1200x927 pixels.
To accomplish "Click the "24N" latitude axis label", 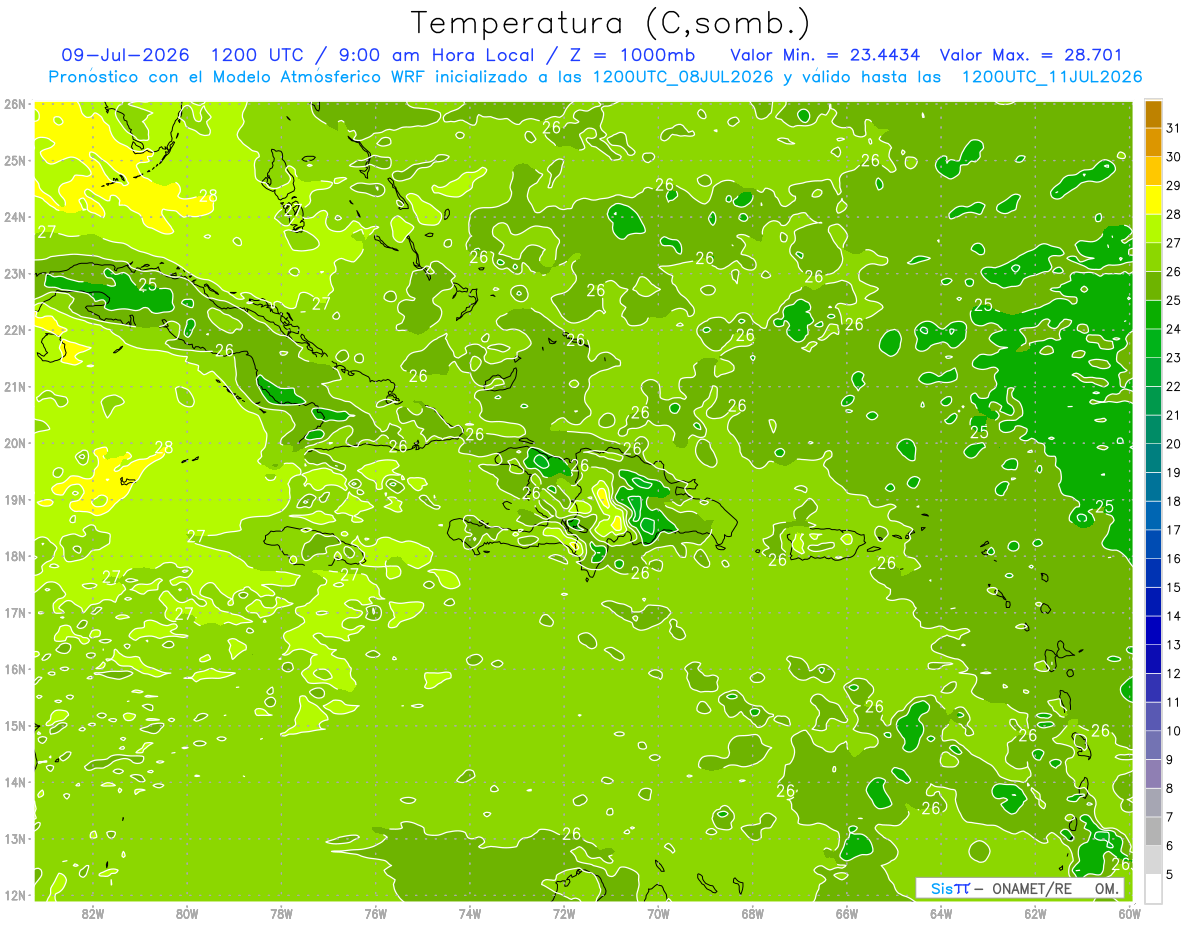I will [x=15, y=217].
